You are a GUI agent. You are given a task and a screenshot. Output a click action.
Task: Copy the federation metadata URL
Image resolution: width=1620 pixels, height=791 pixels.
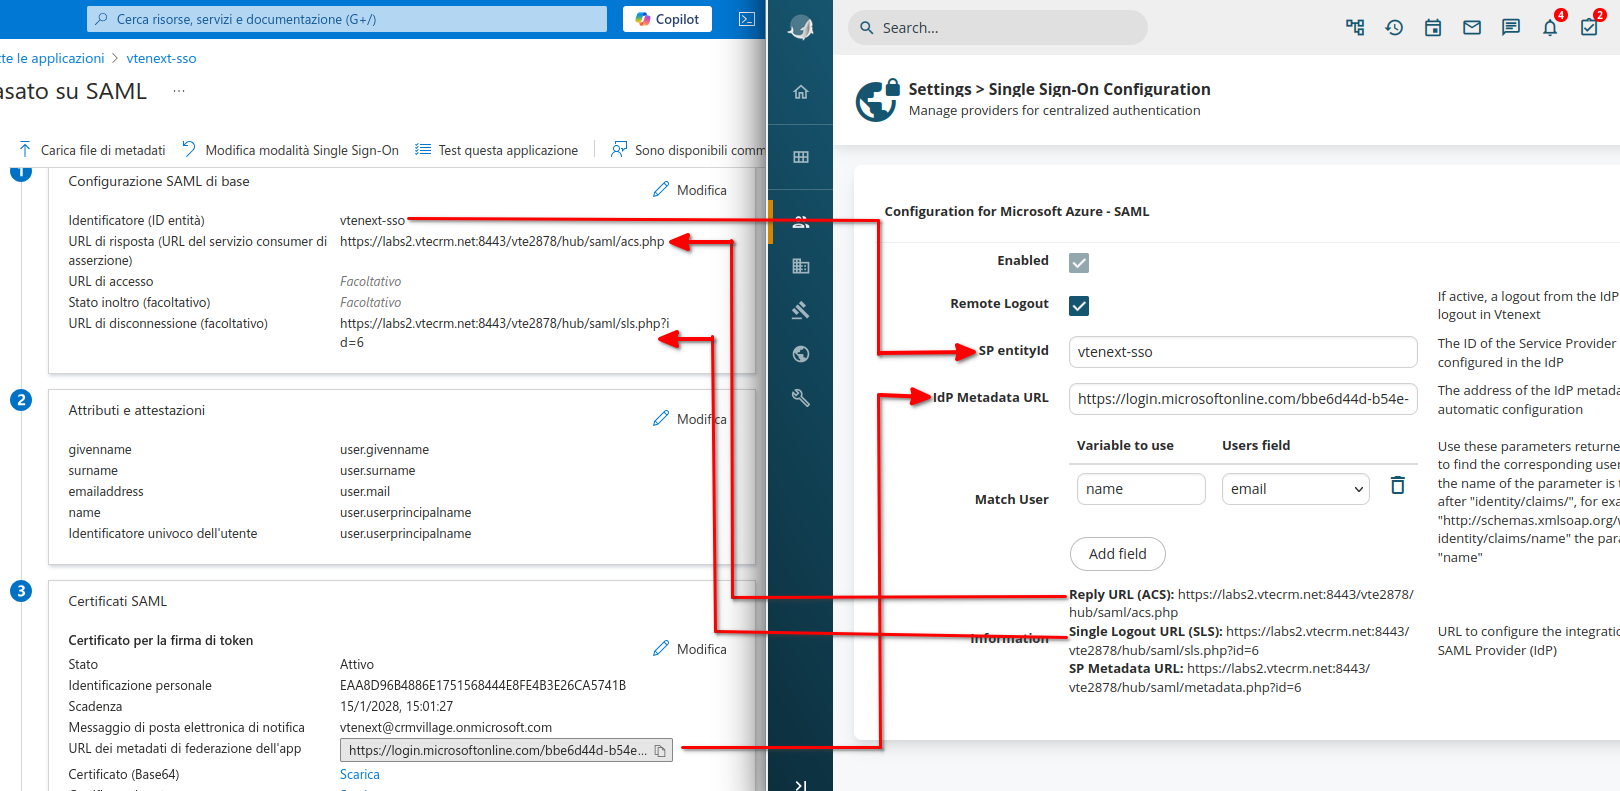click(x=660, y=751)
